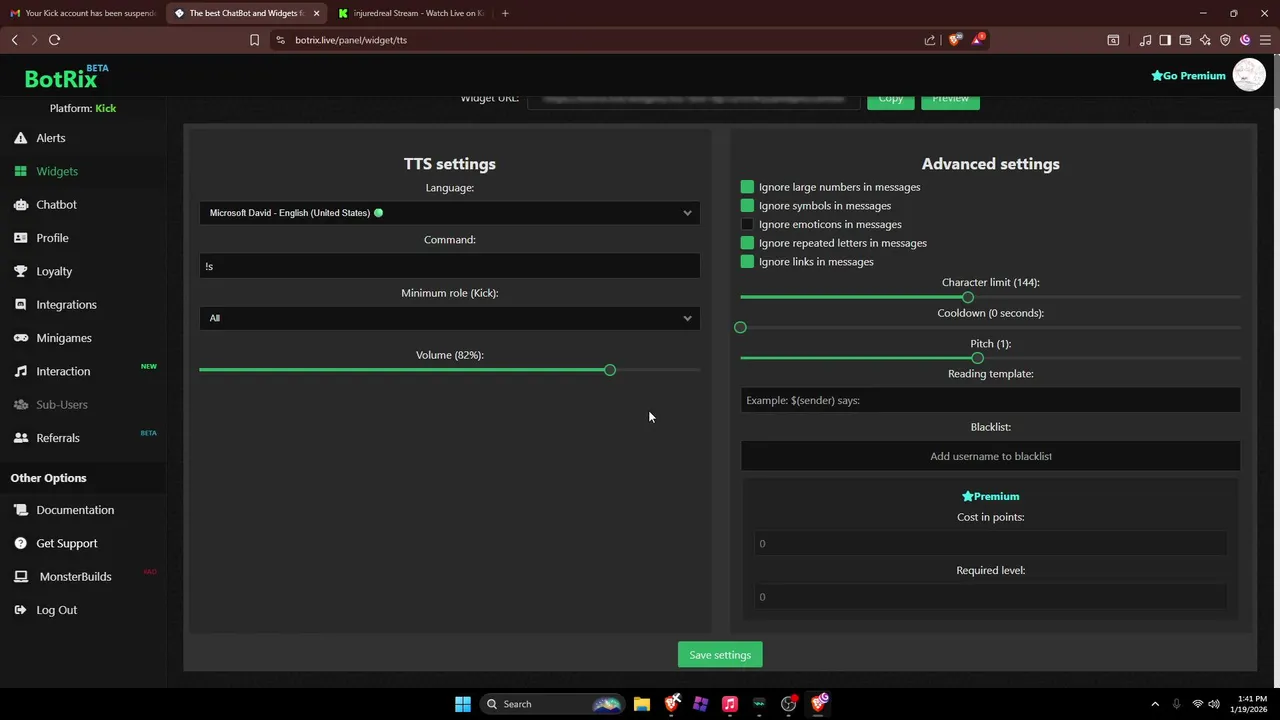Screen dimensions: 1280x720
Task: Open the Minimum role dropdown set to All
Action: (x=450, y=318)
